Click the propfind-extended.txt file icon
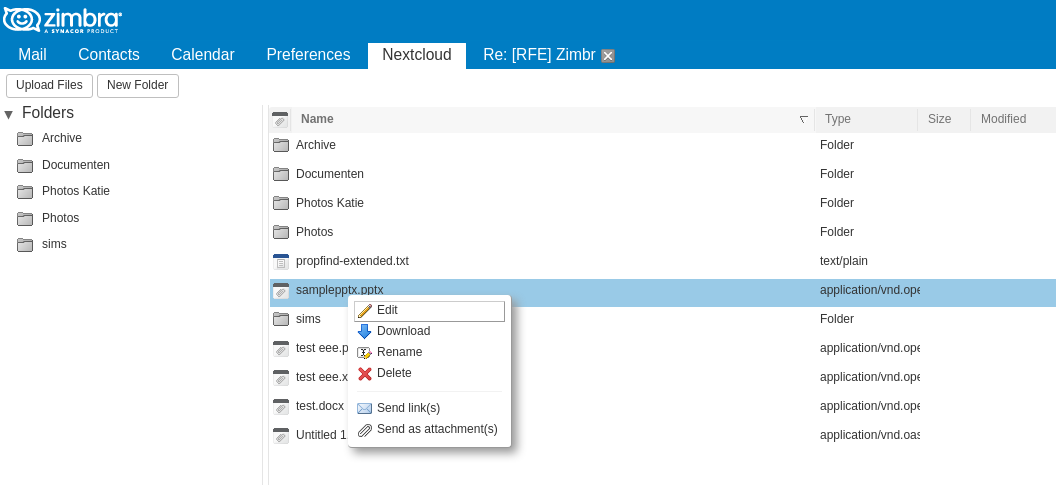The height and width of the screenshot is (485, 1056). pyautogui.click(x=281, y=261)
